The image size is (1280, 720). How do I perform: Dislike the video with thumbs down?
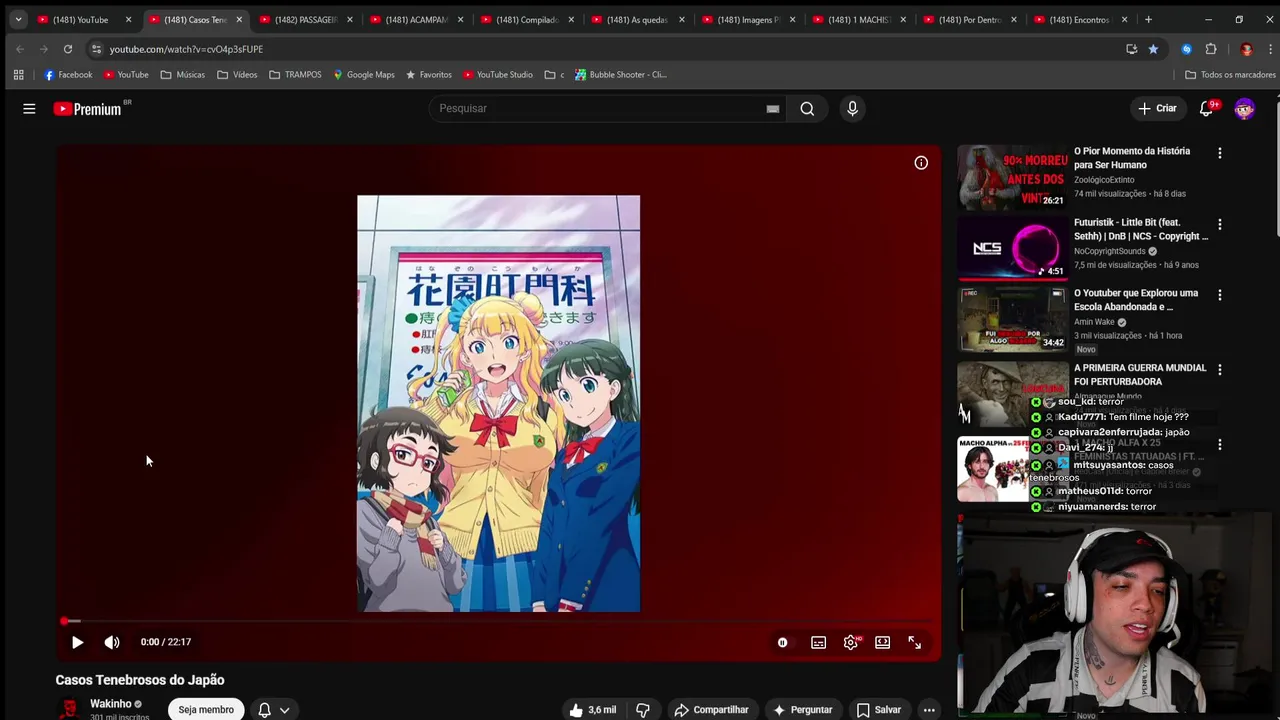click(x=643, y=710)
